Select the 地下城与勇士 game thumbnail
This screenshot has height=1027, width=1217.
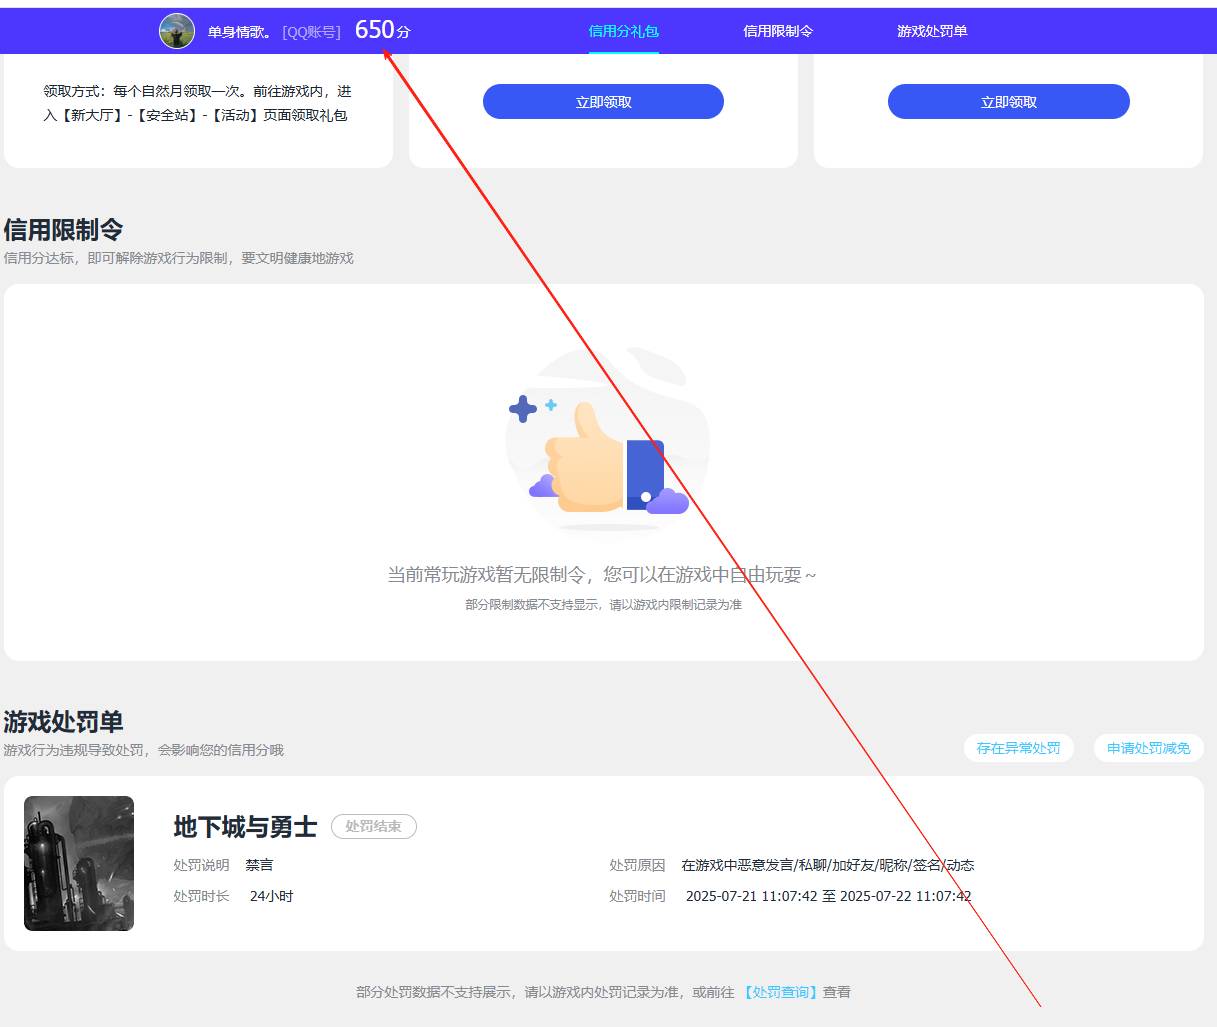(78, 863)
